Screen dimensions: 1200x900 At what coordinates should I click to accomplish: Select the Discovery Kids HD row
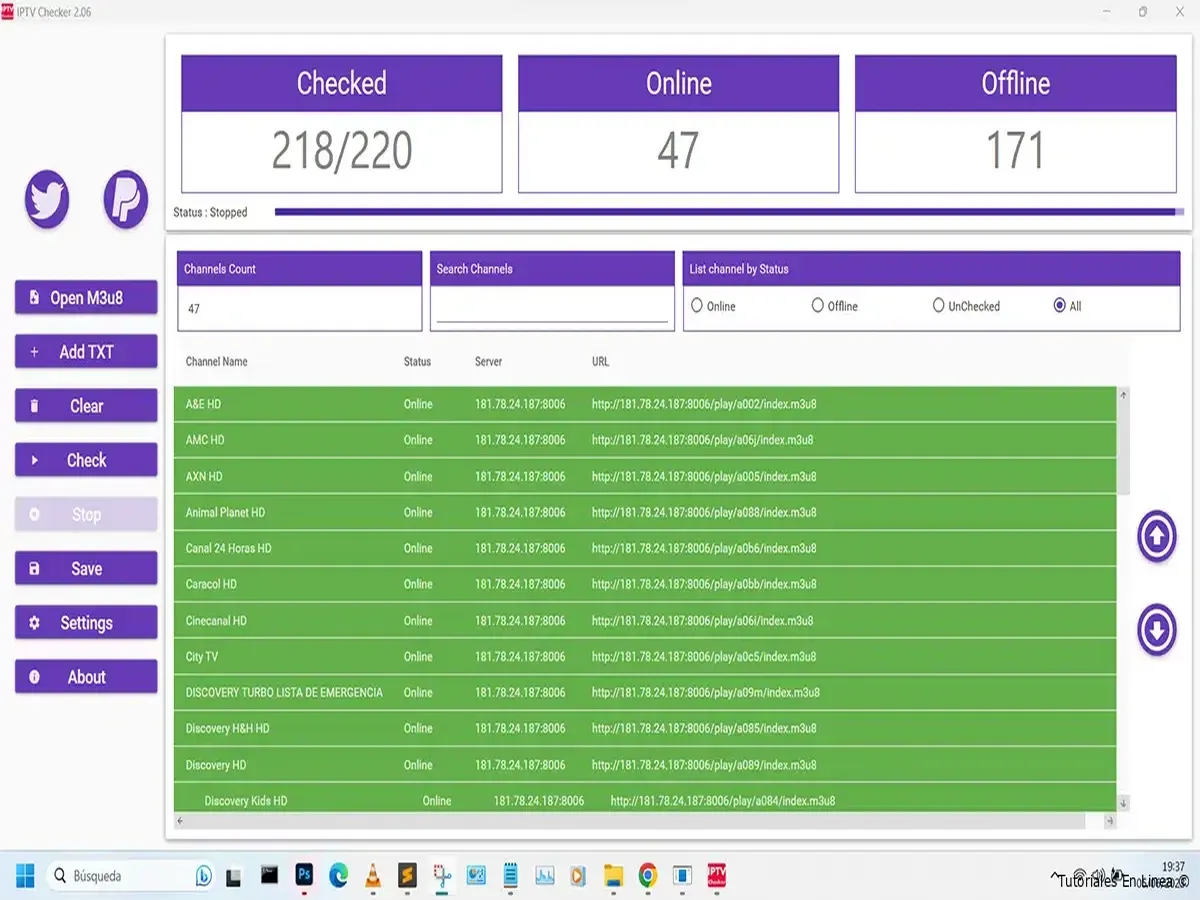pos(645,799)
